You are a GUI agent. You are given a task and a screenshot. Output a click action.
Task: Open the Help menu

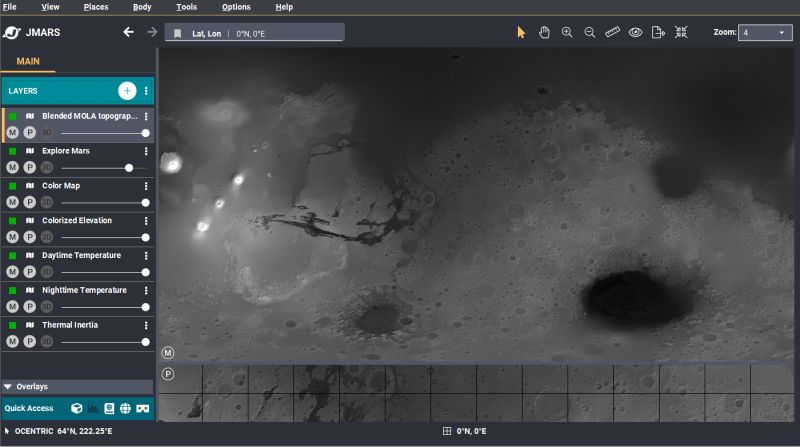coord(284,7)
